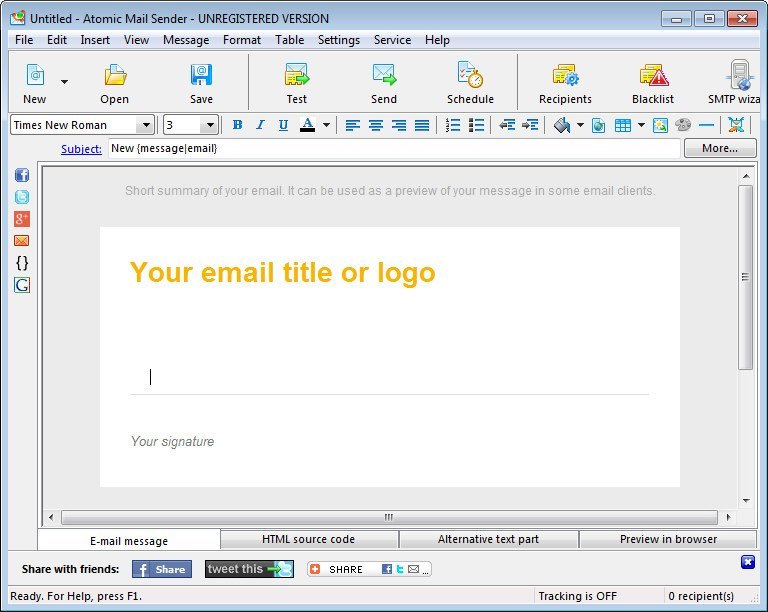
Task: Switch to HTML source code tab
Action: coord(308,539)
